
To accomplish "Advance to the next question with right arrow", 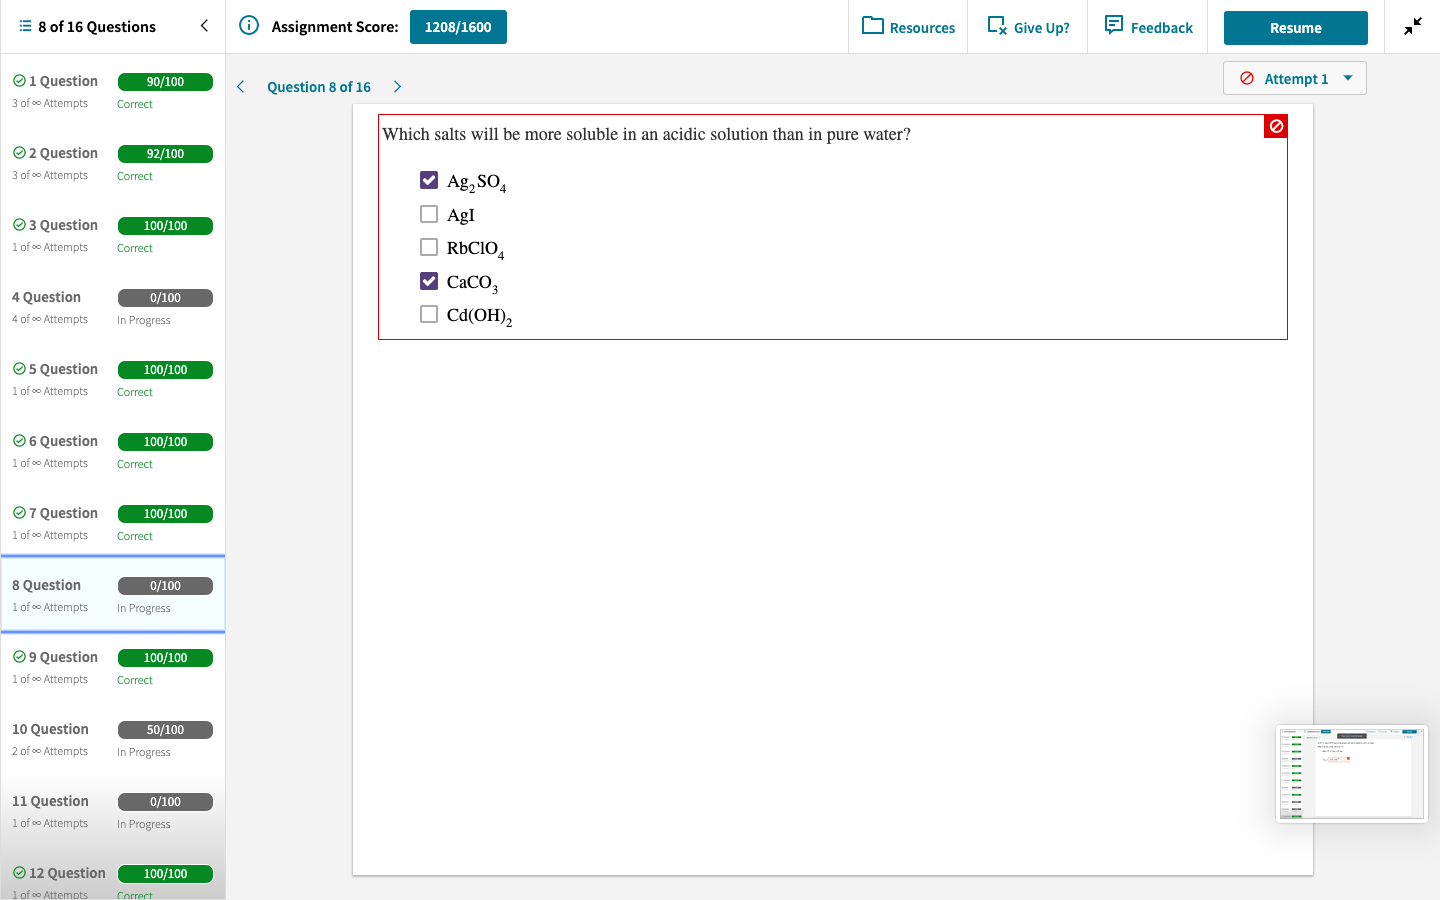I will click(397, 87).
